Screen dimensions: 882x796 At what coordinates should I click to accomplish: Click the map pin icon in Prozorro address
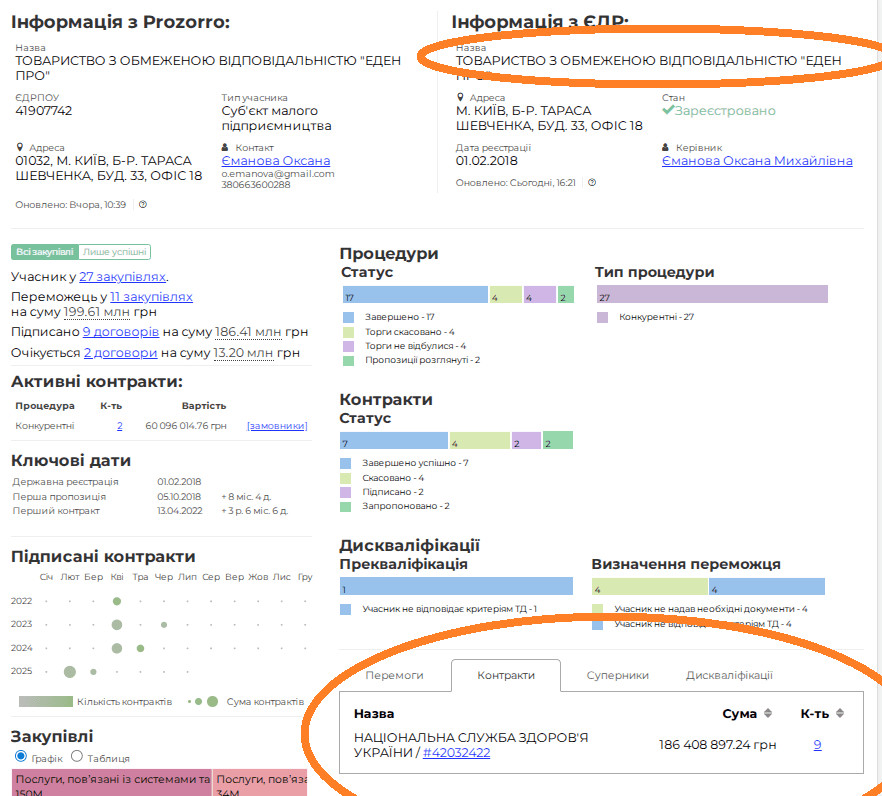pos(20,147)
